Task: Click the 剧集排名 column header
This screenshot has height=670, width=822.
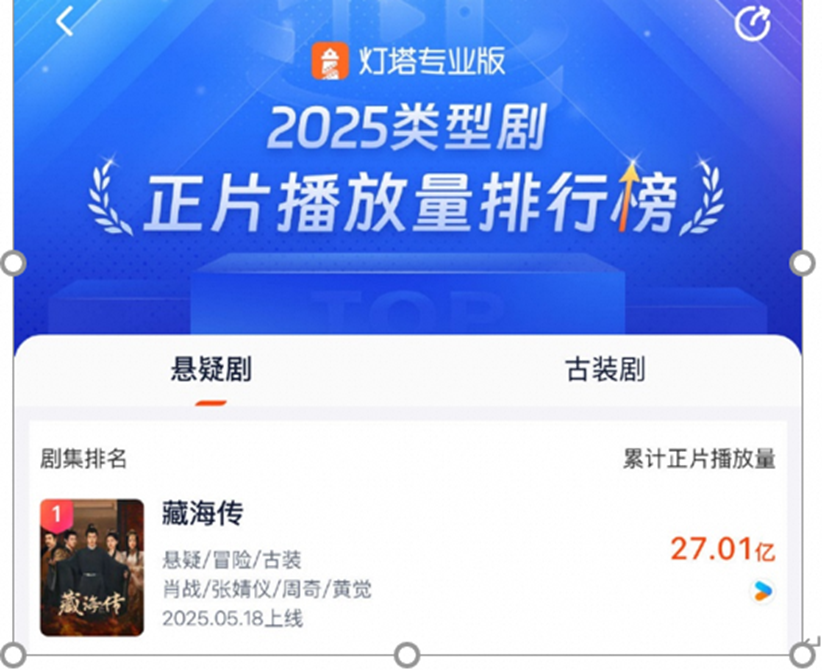Action: coord(83,458)
